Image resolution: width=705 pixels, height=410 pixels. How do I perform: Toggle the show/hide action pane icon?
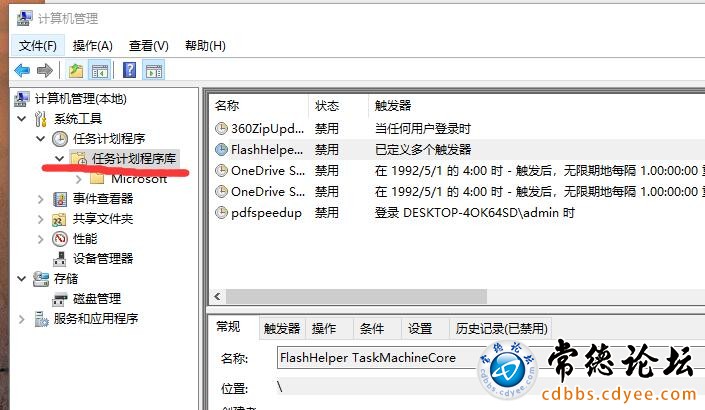tap(154, 70)
